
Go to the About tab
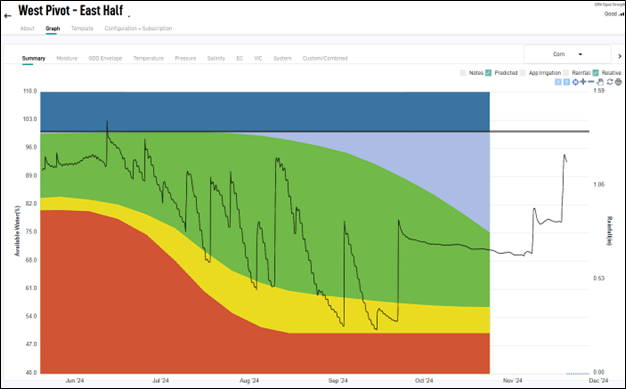point(28,28)
